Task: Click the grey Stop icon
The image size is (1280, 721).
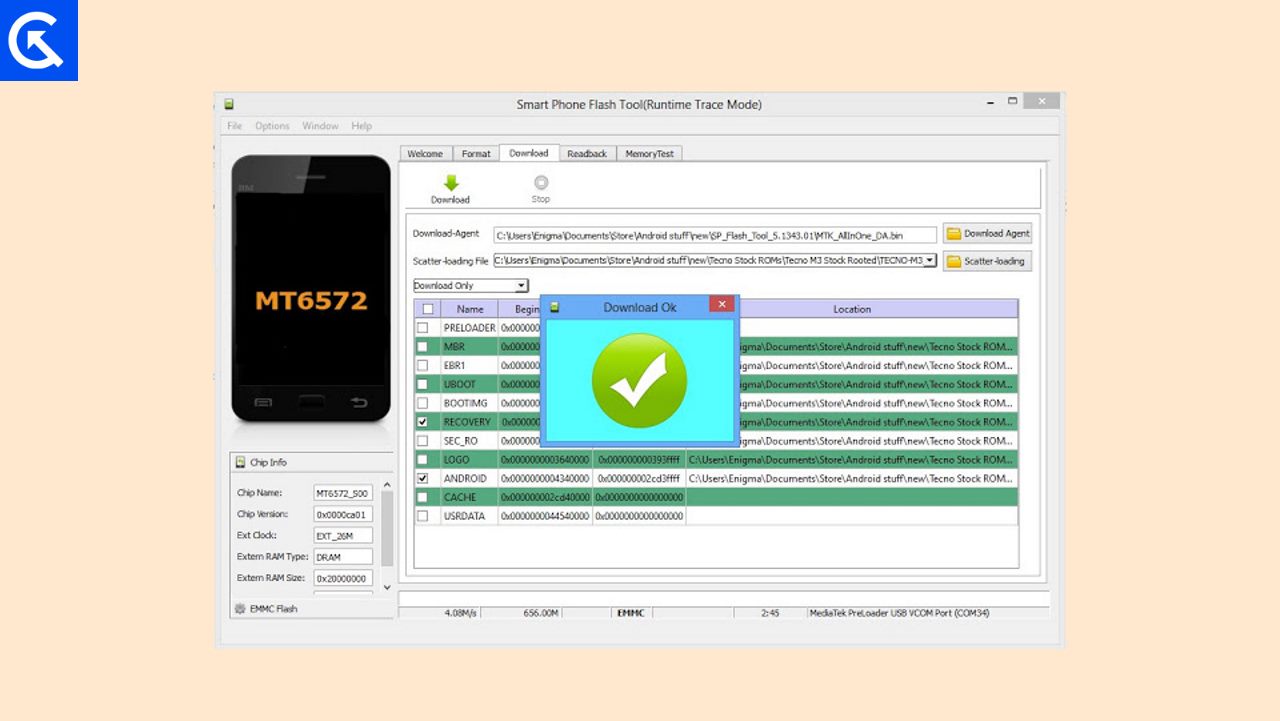Action: click(541, 182)
